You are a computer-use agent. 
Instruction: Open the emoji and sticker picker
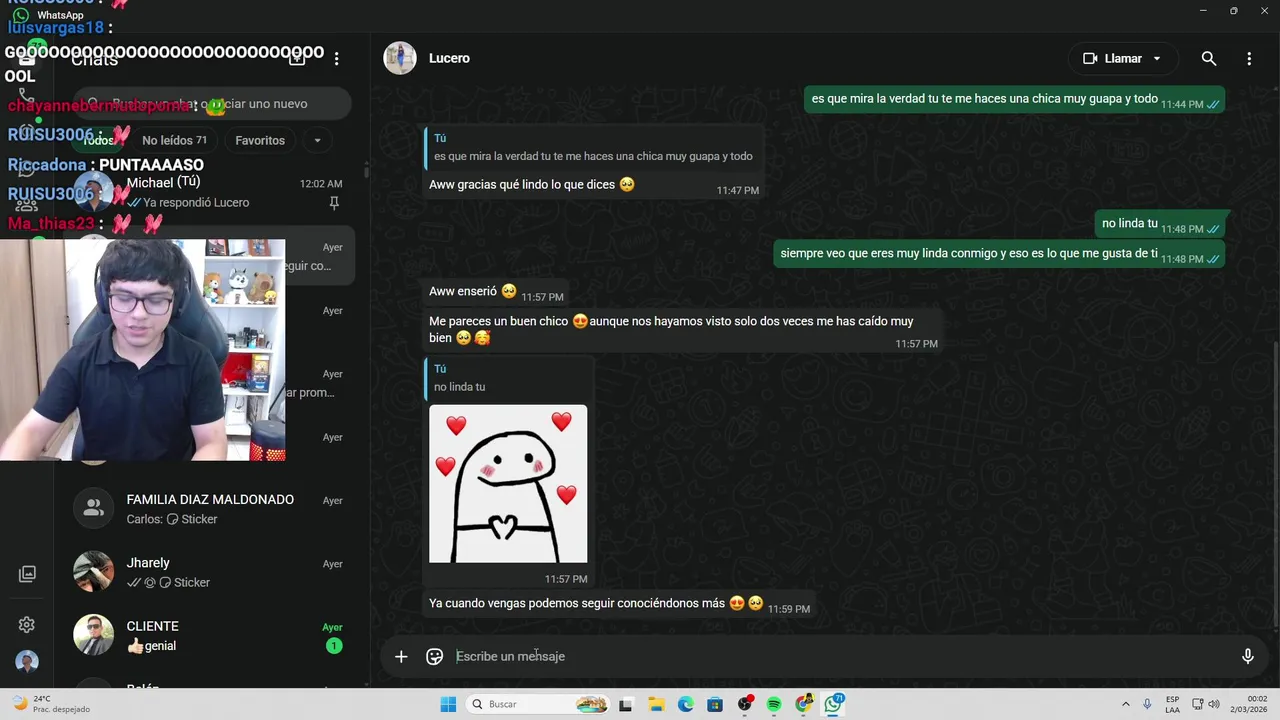[434, 657]
